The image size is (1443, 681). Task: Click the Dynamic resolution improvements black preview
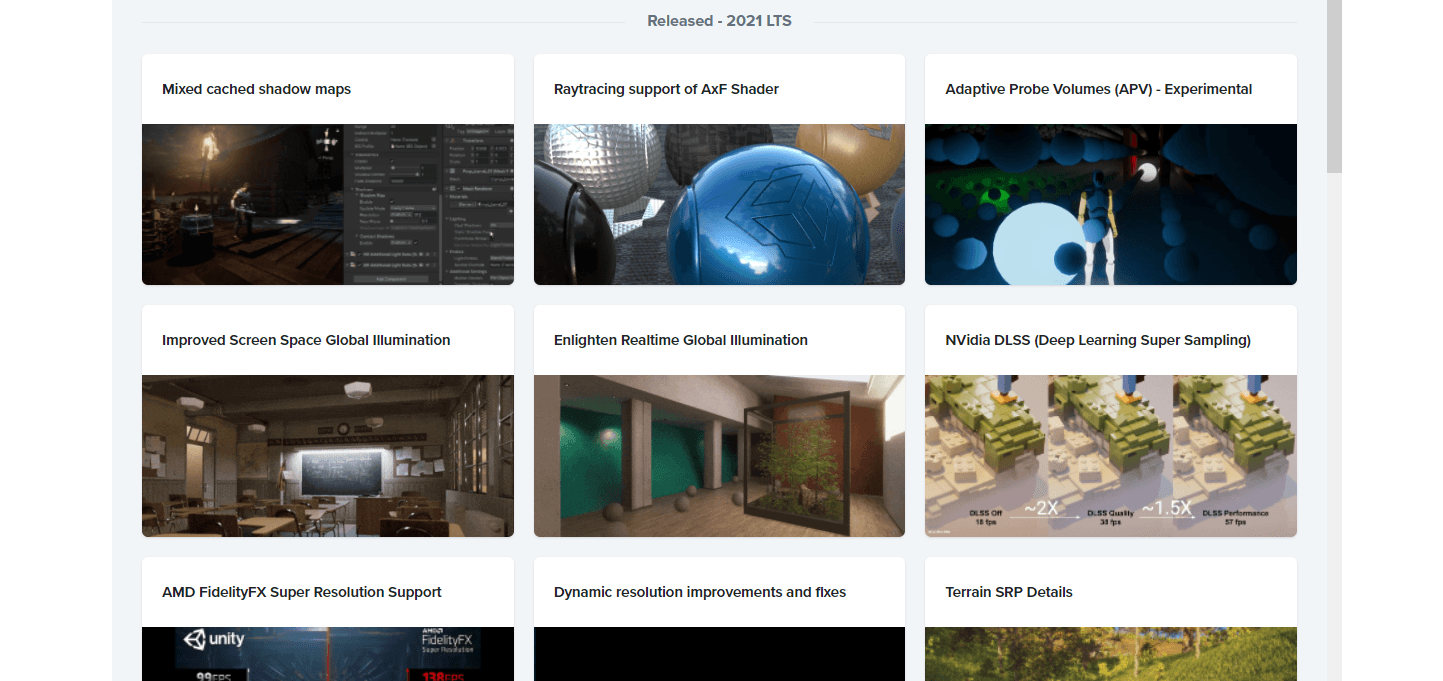click(x=719, y=654)
